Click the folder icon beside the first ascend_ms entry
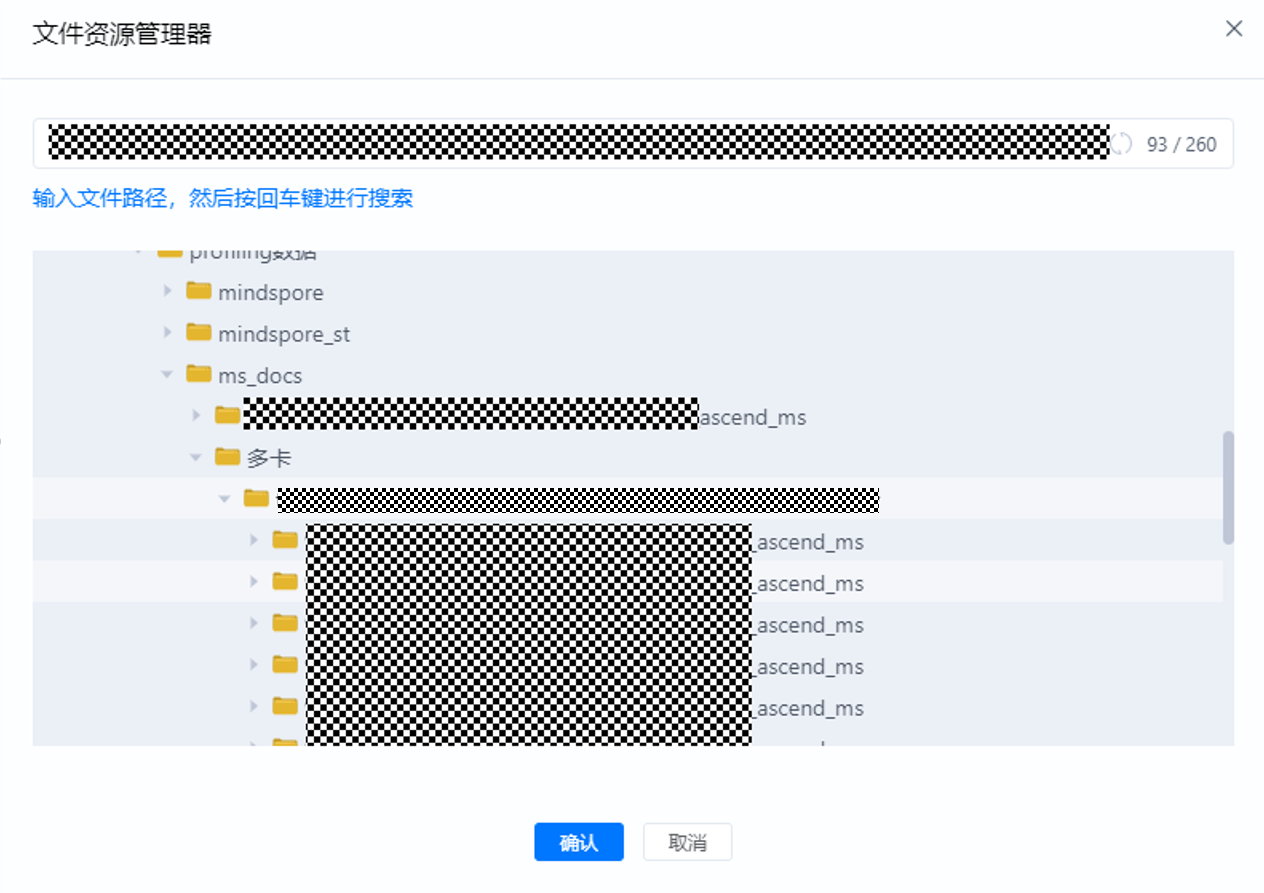The image size is (1264, 893). click(227, 415)
